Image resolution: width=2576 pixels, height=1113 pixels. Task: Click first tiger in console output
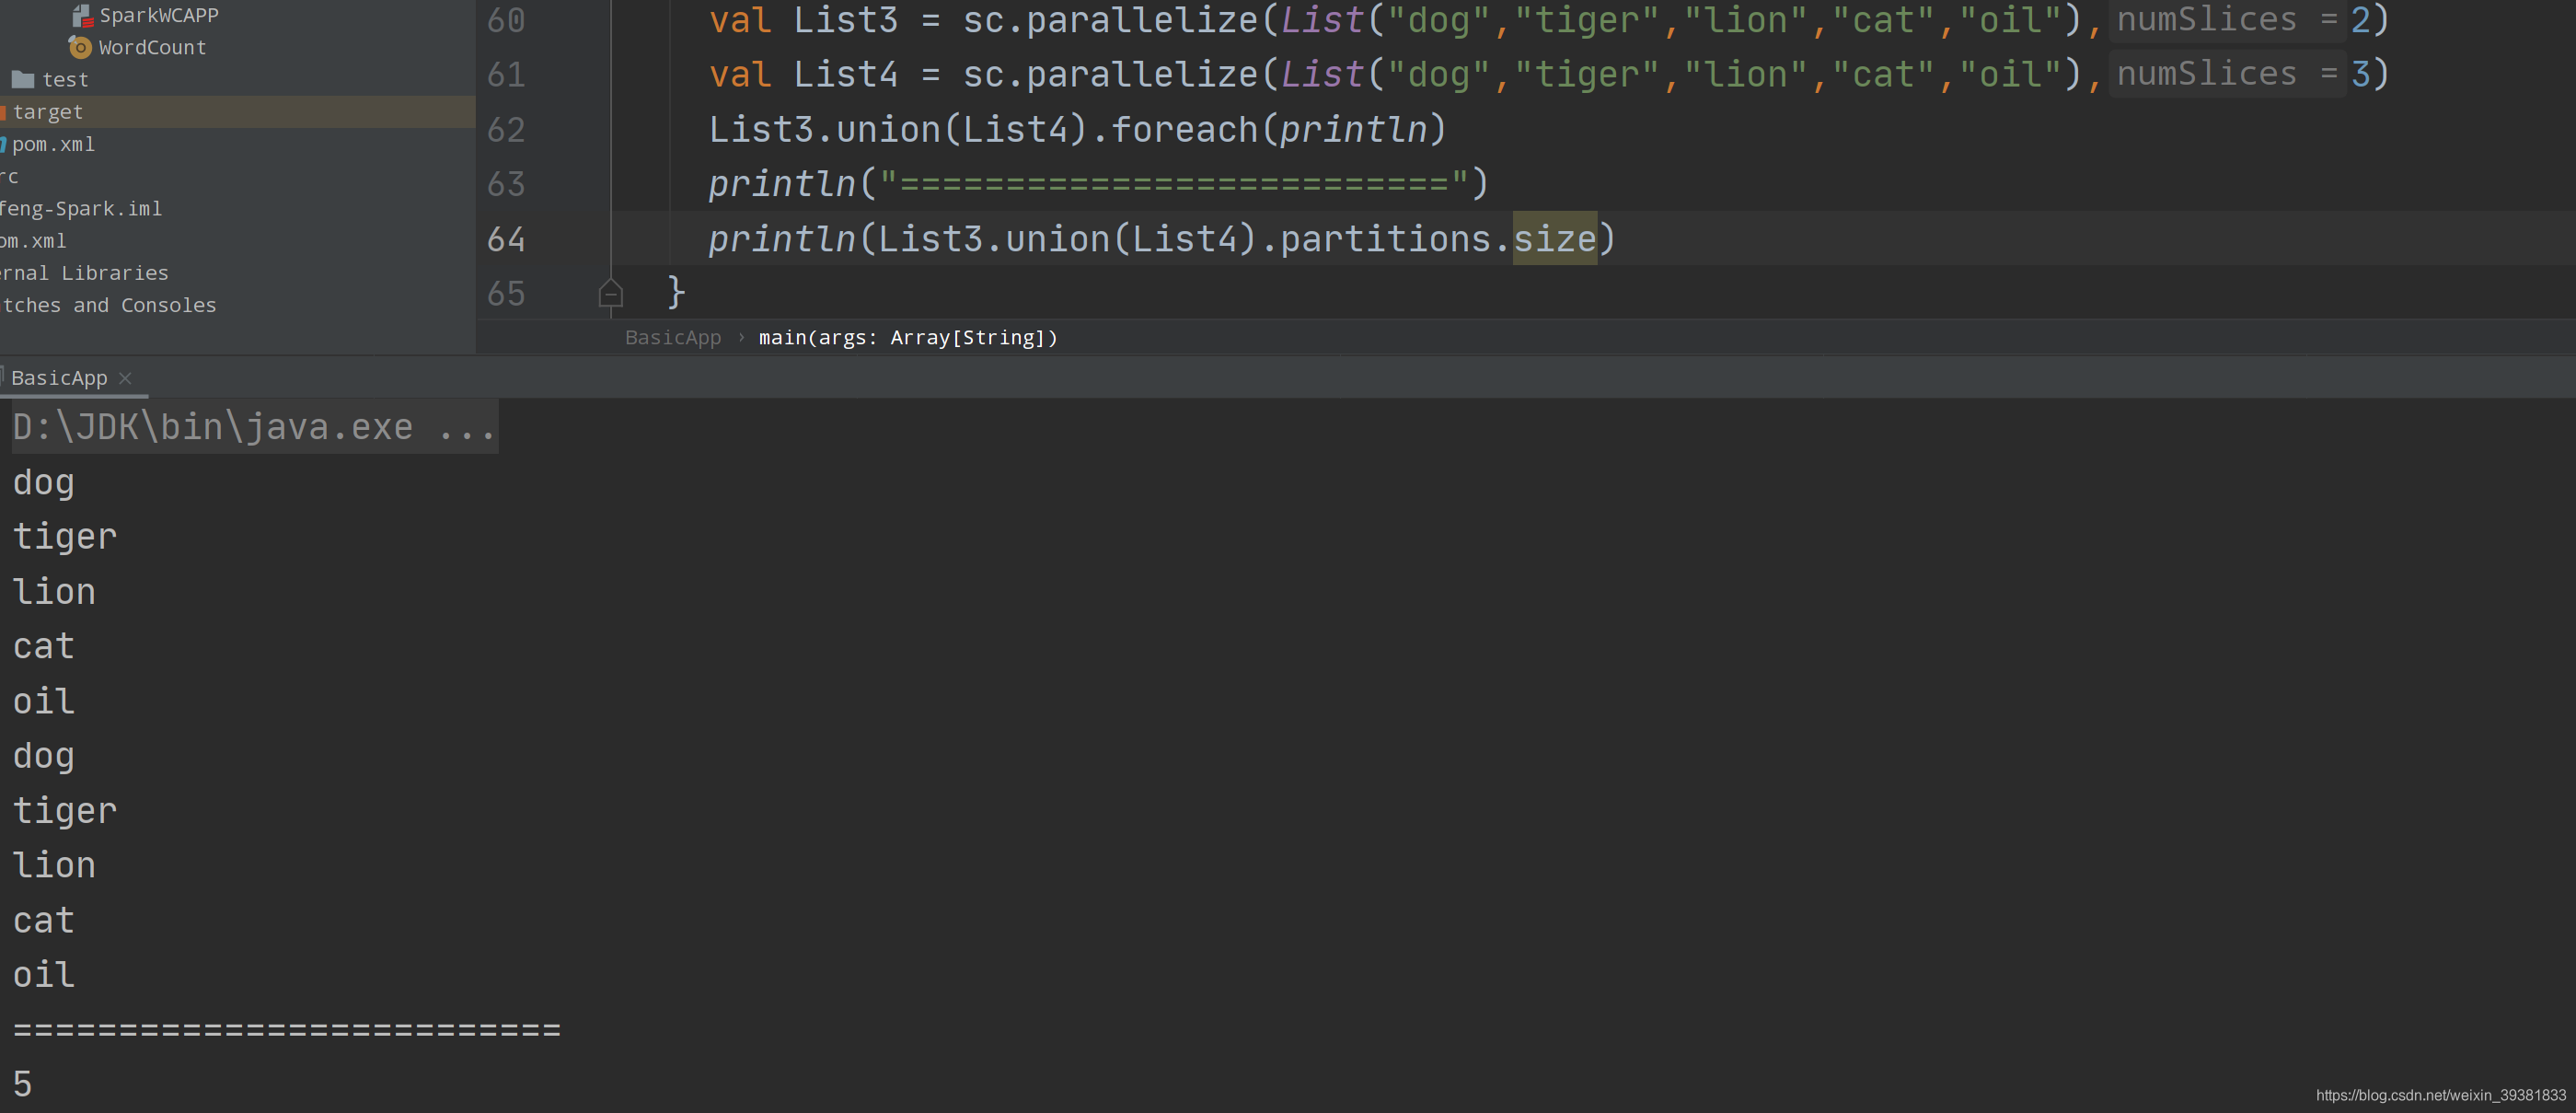pos(65,537)
